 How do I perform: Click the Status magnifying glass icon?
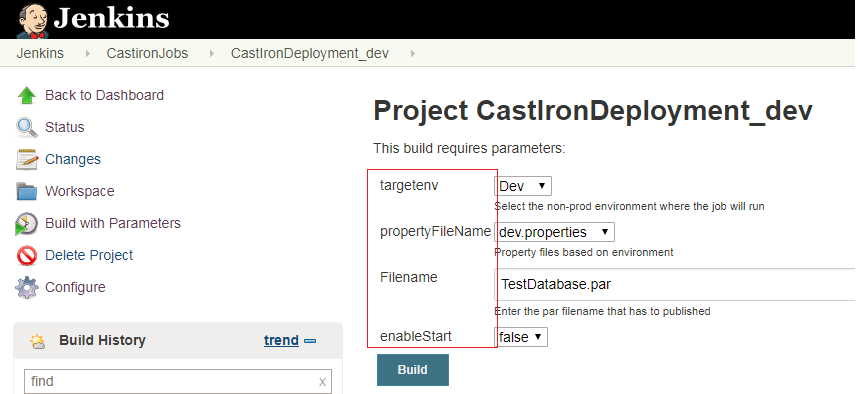point(27,128)
